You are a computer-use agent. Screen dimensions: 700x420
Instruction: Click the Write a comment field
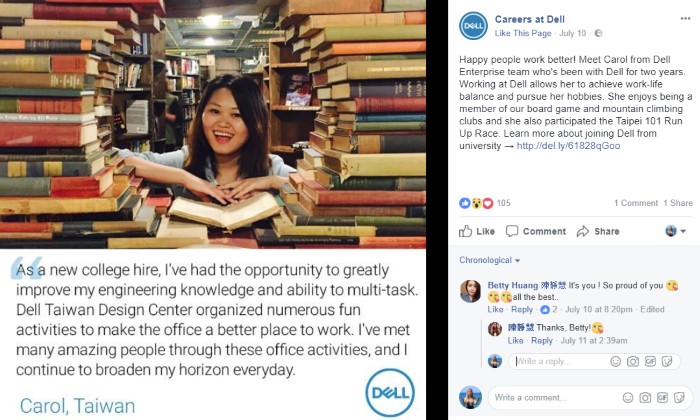(554, 397)
